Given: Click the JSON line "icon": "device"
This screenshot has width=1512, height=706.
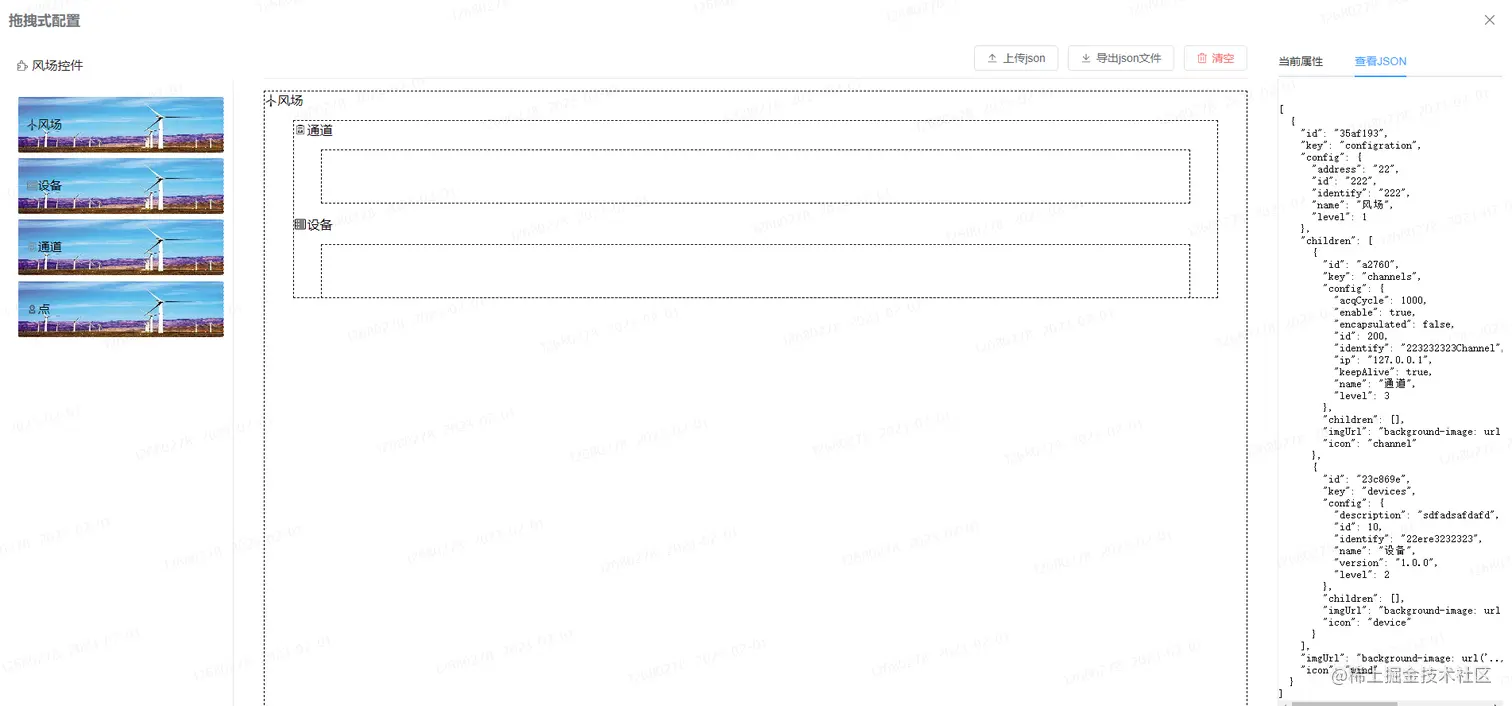Looking at the screenshot, I should tap(1367, 622).
